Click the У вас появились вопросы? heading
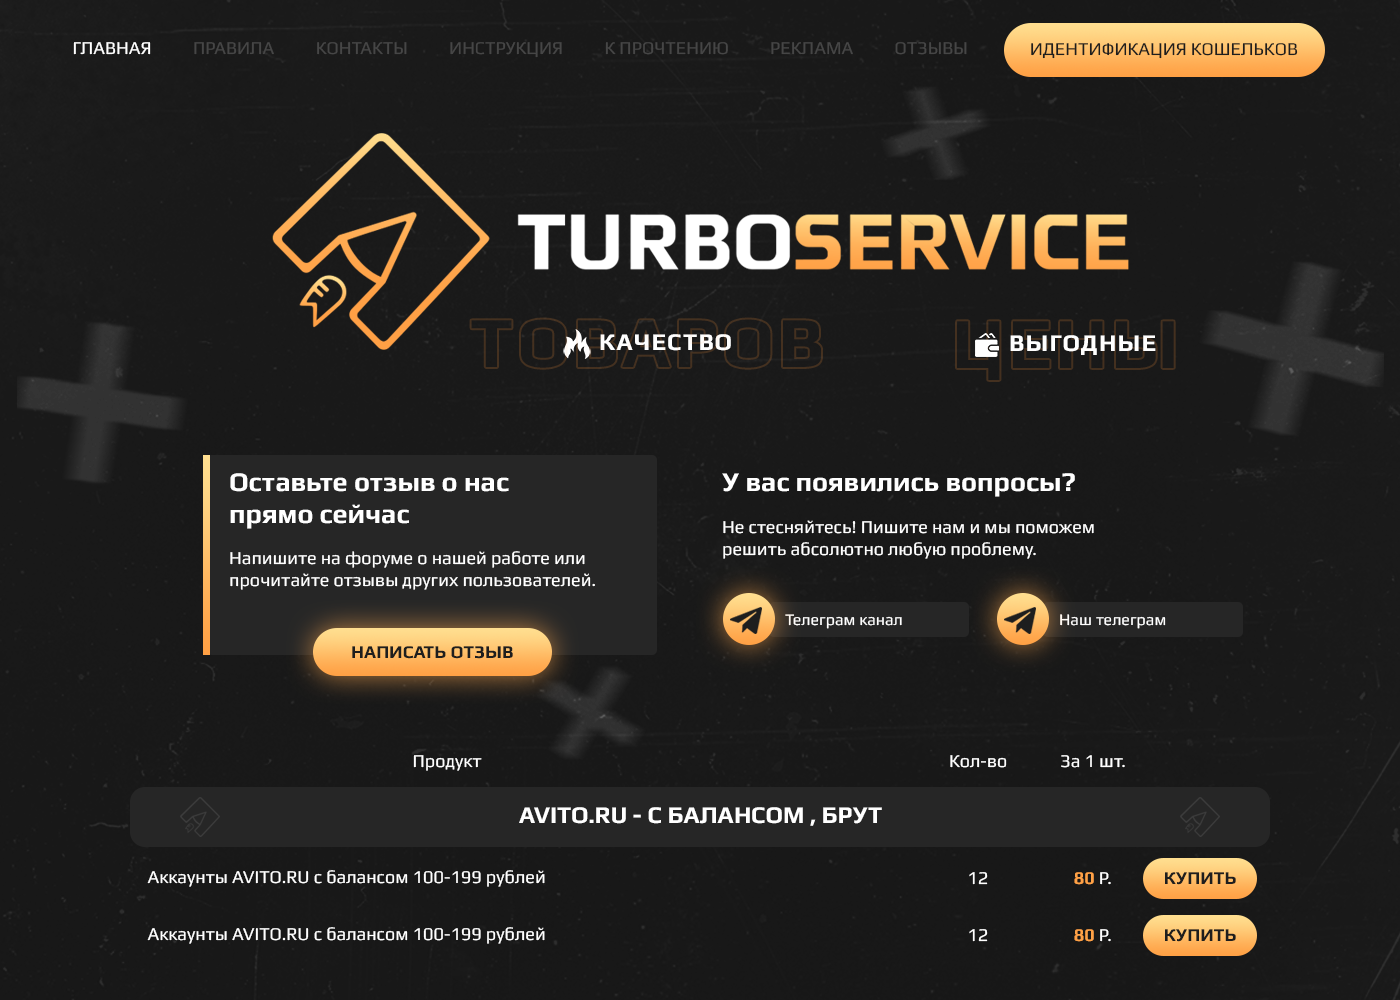The image size is (1400, 1000). (x=899, y=483)
